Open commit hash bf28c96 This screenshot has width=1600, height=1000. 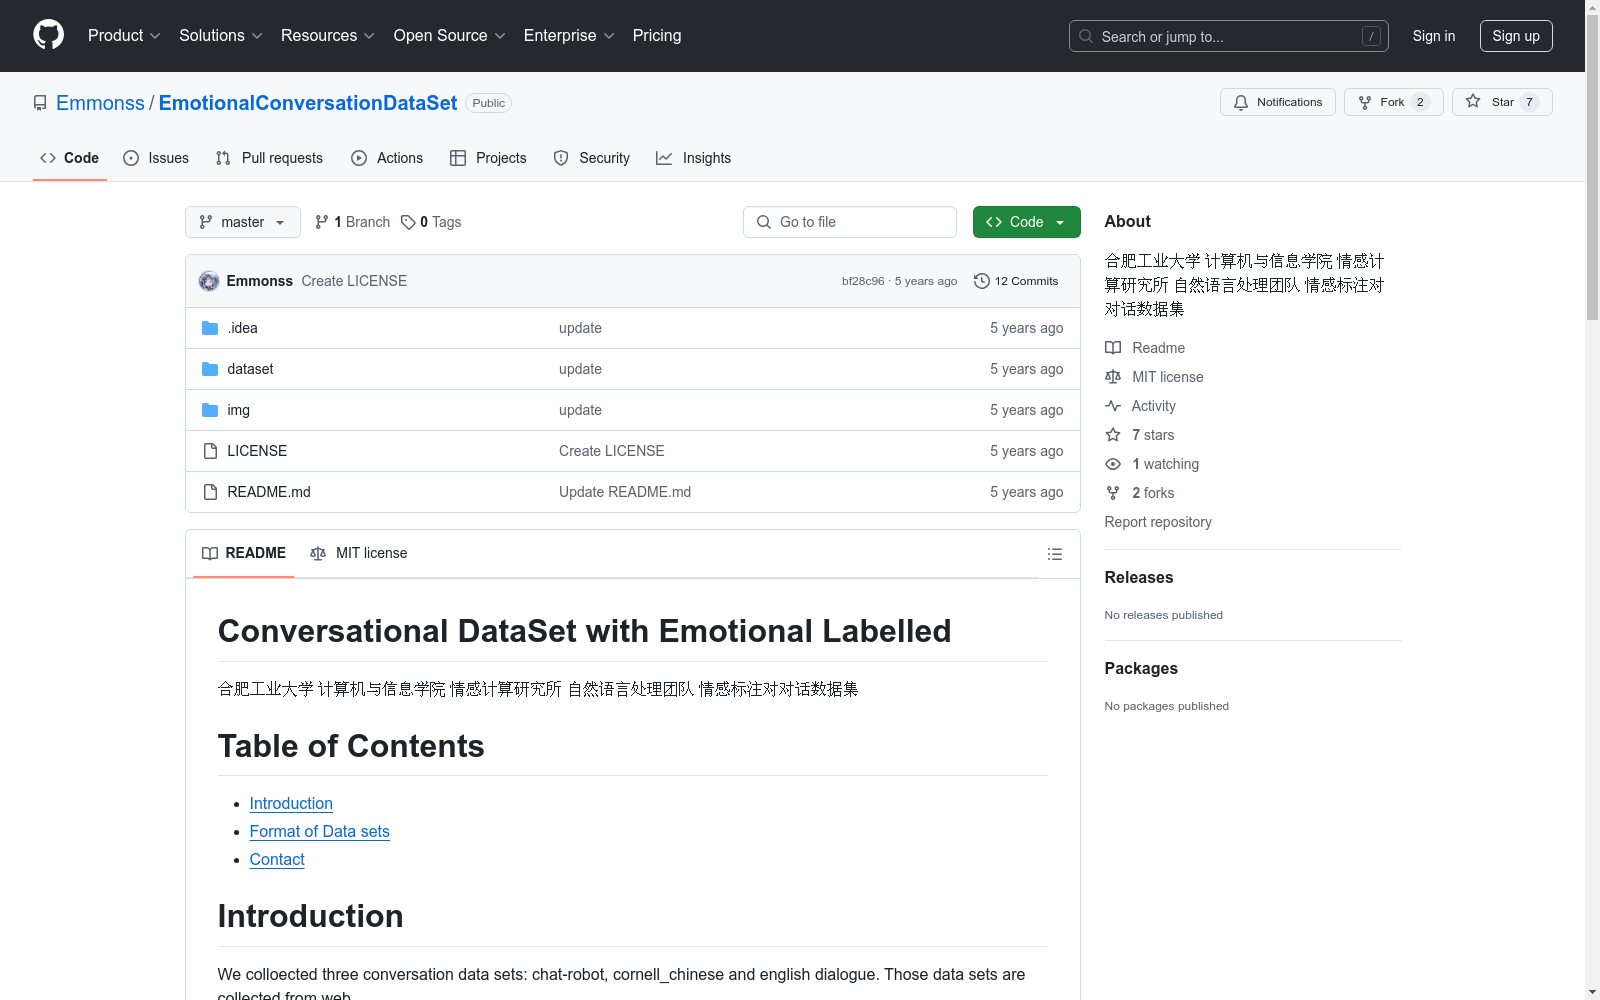click(x=863, y=281)
